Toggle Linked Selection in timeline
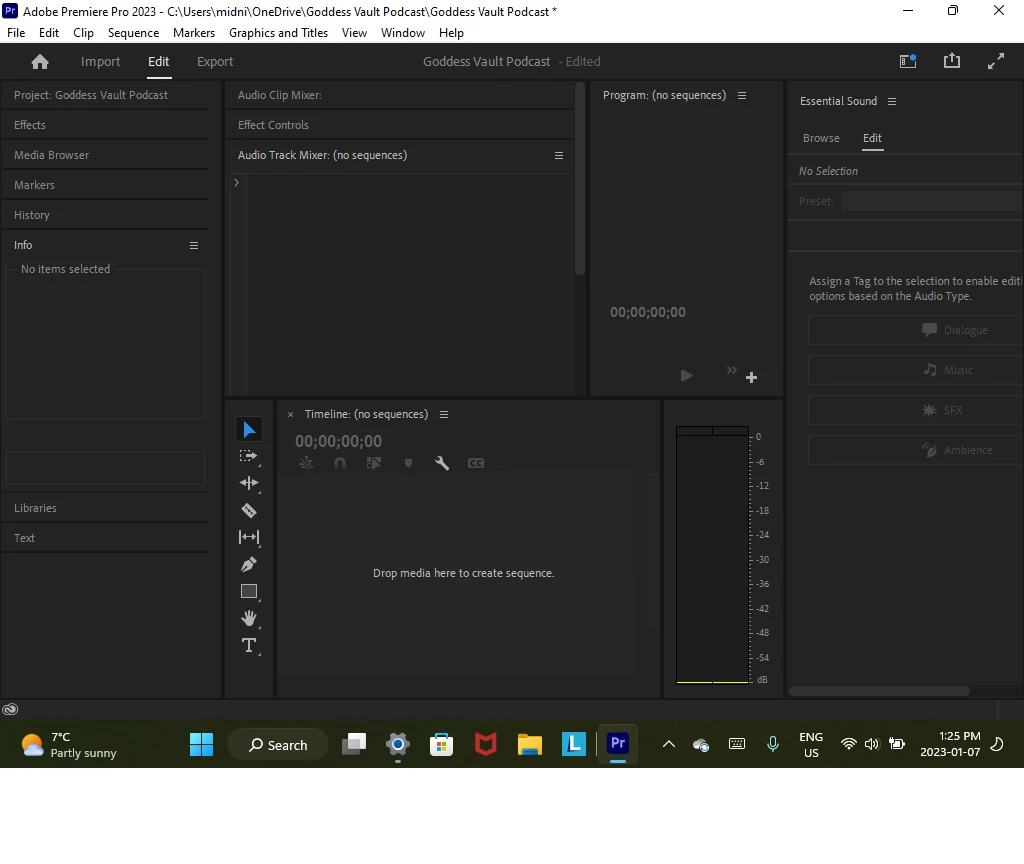Screen dimensions: 1024x864 tap(374, 463)
